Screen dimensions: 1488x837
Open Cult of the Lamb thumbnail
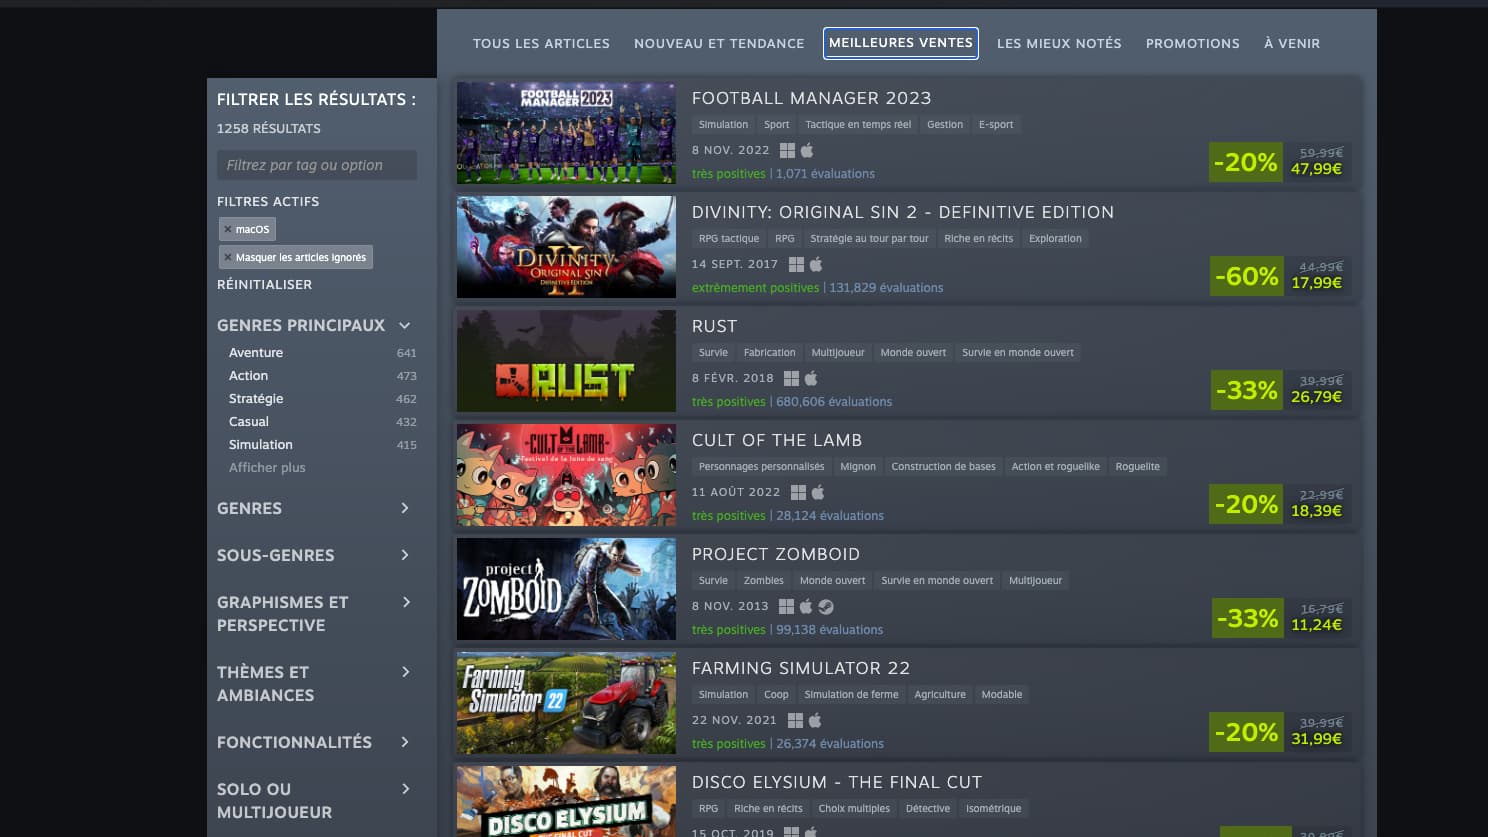(566, 475)
